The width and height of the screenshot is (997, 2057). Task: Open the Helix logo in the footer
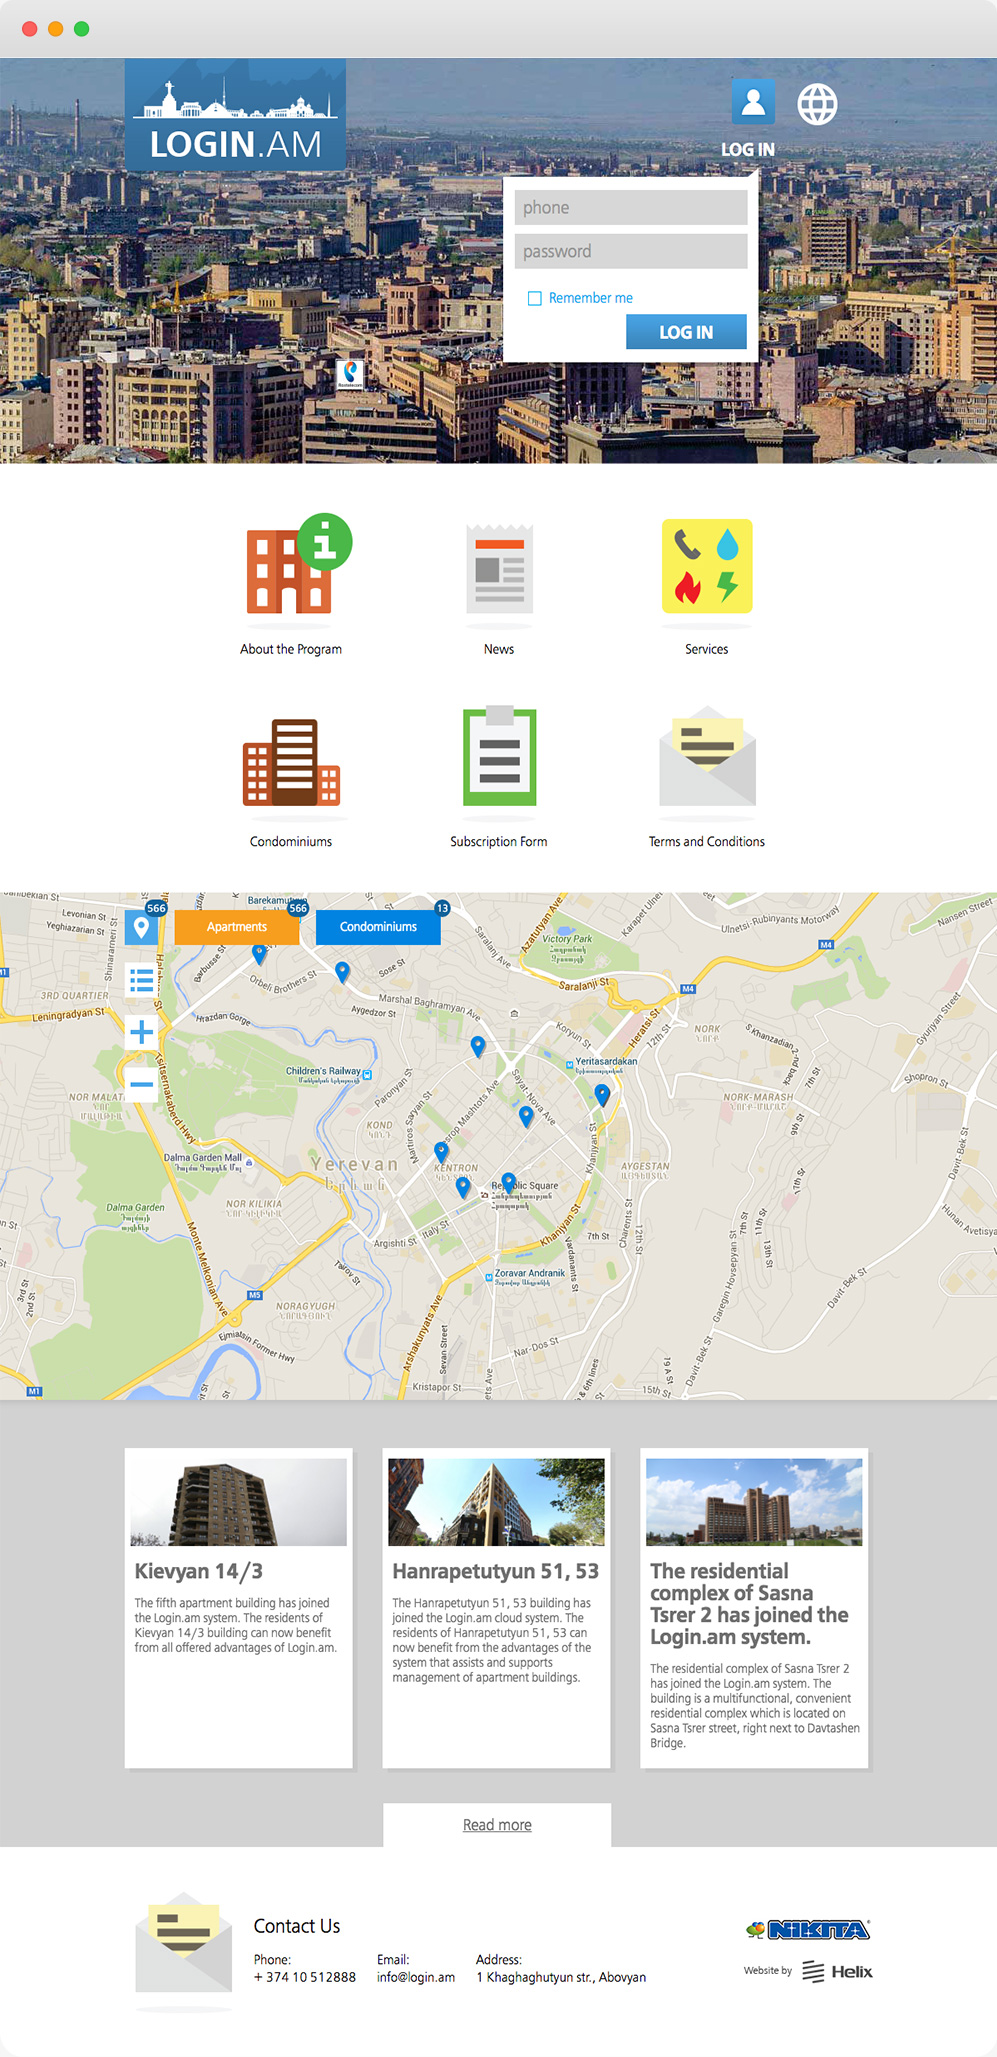(x=837, y=1971)
